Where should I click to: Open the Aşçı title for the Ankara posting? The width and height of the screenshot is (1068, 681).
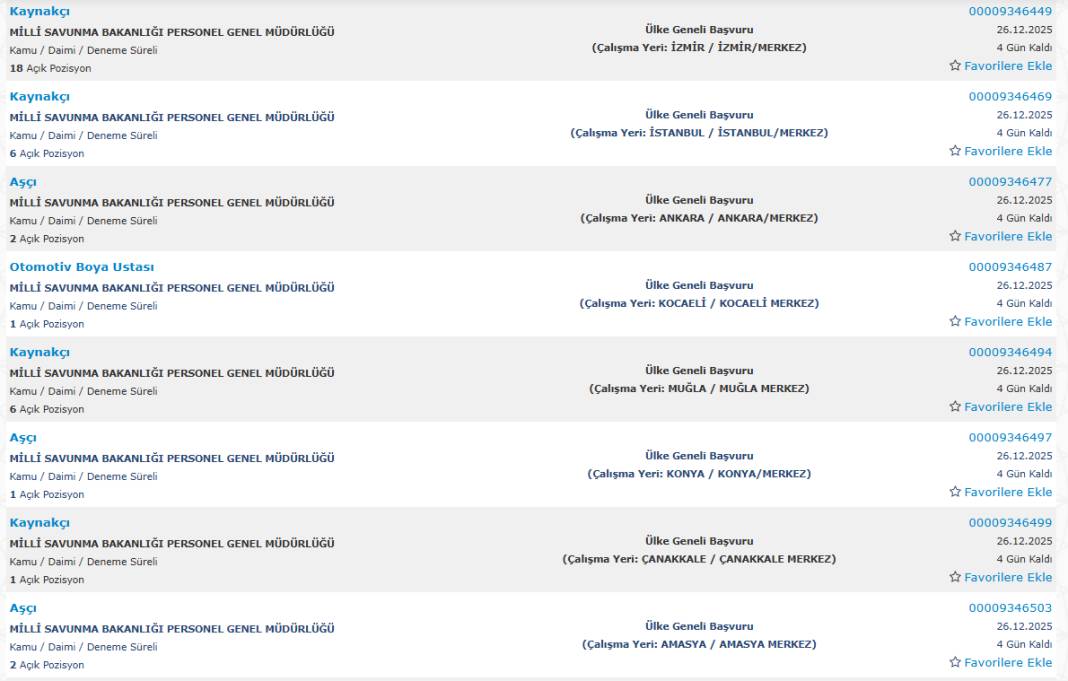point(23,182)
